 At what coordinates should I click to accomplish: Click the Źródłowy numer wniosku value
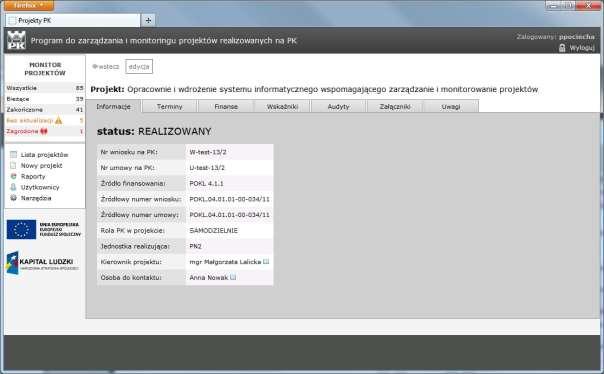(229, 199)
